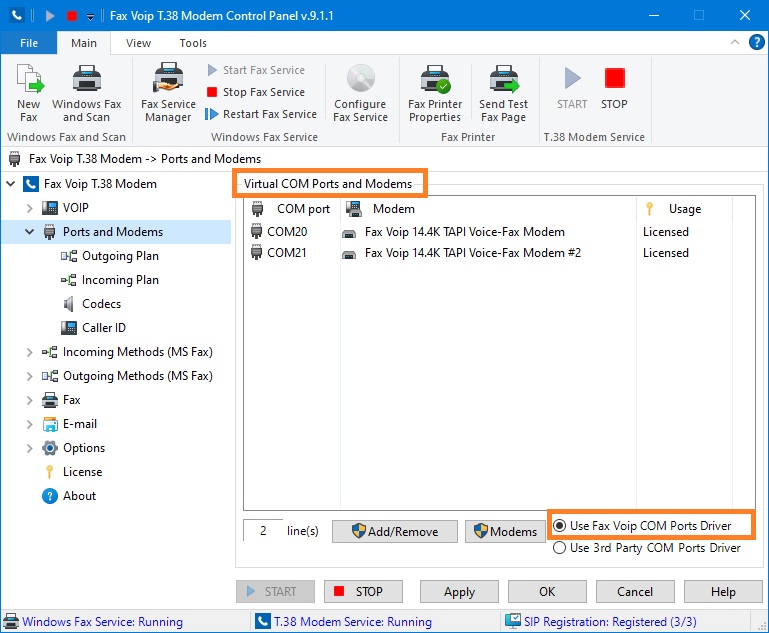Open New Fax from the ribbon
769x633 pixels.
(29, 93)
